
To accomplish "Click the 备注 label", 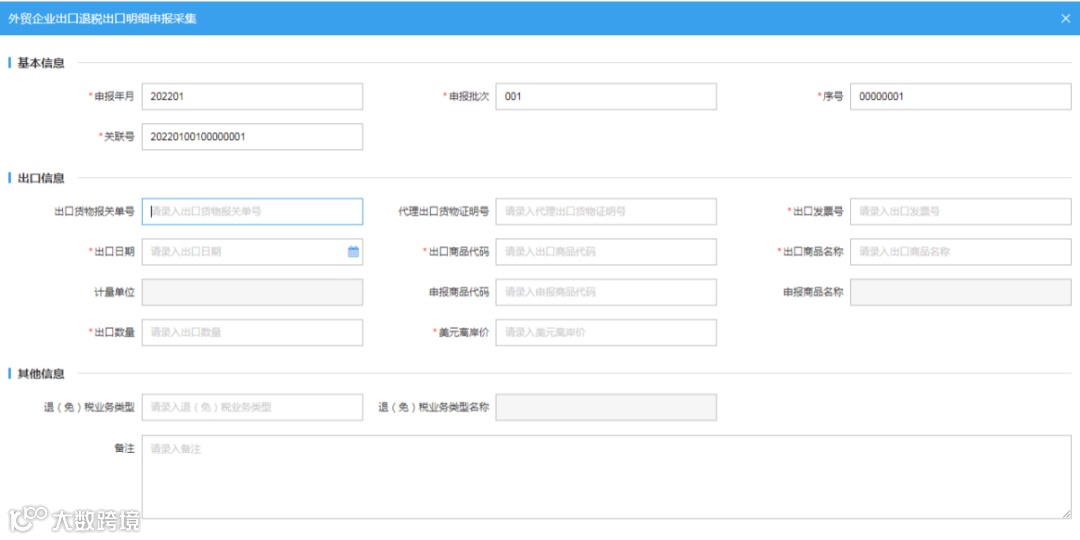I will pyautogui.click(x=124, y=448).
